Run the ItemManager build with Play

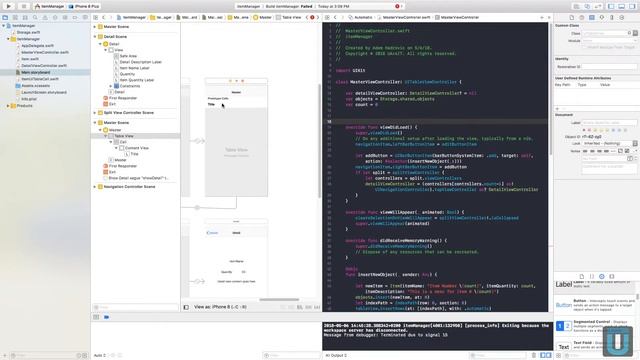point(9,6)
